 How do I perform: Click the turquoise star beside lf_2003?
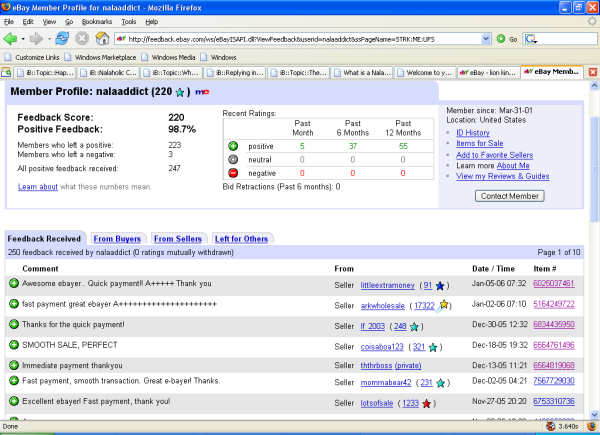[414, 327]
